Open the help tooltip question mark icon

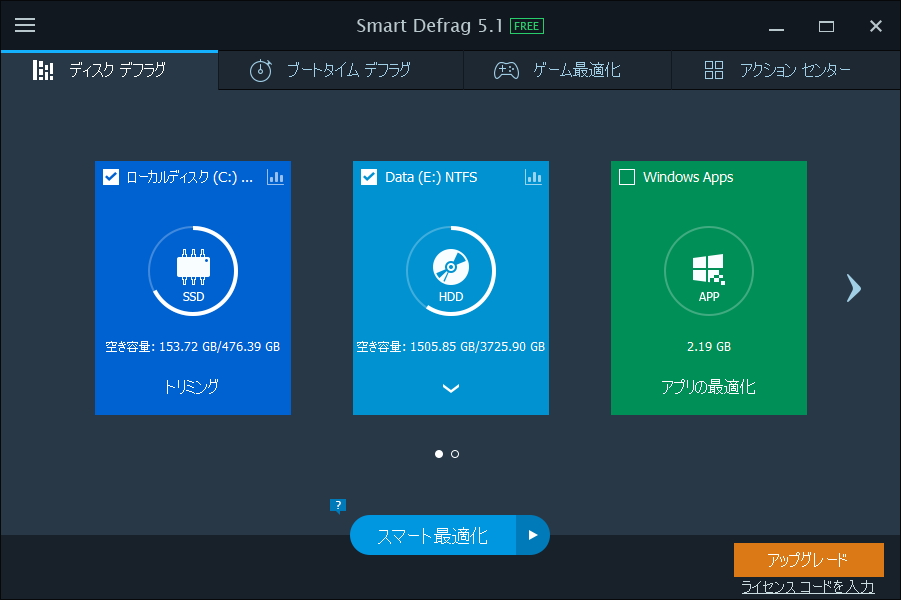[x=337, y=506]
